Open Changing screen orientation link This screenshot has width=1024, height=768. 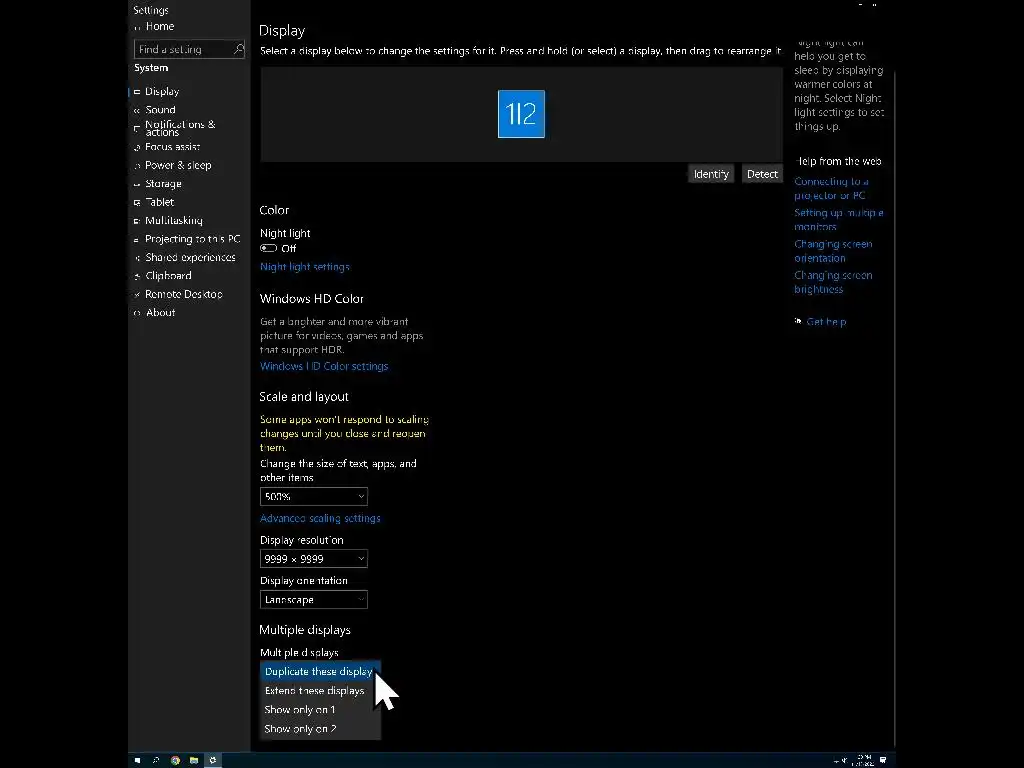tap(833, 251)
